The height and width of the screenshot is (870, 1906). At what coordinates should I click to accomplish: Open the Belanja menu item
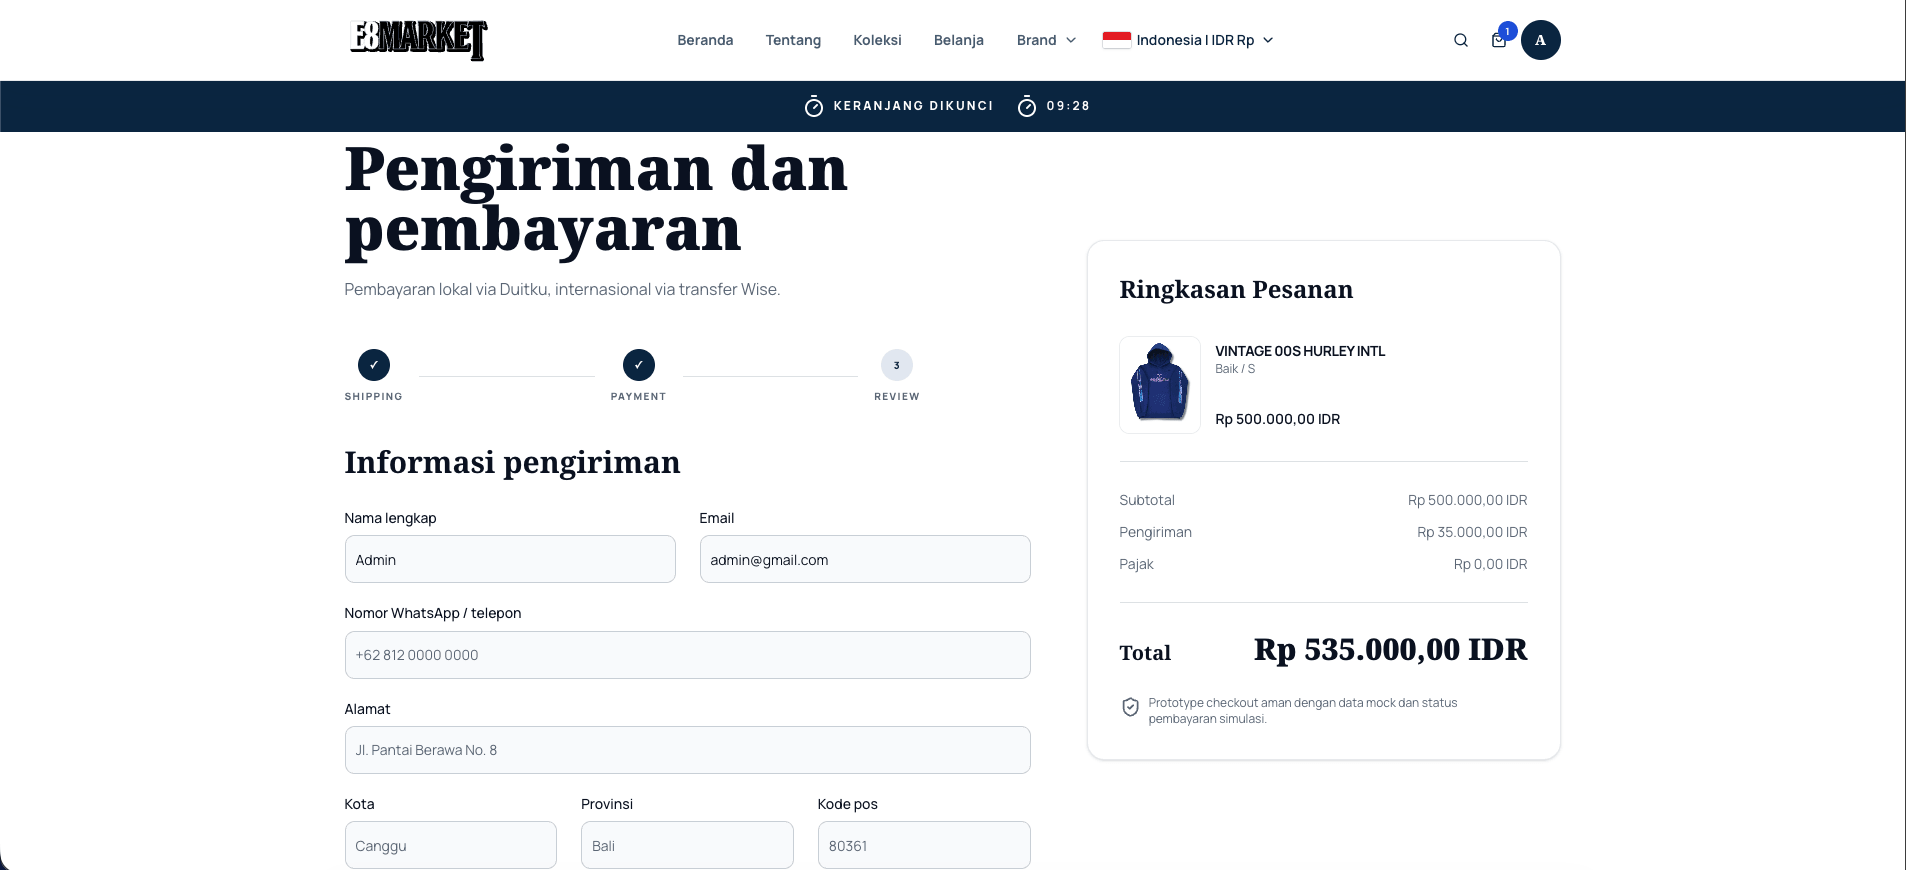(959, 40)
